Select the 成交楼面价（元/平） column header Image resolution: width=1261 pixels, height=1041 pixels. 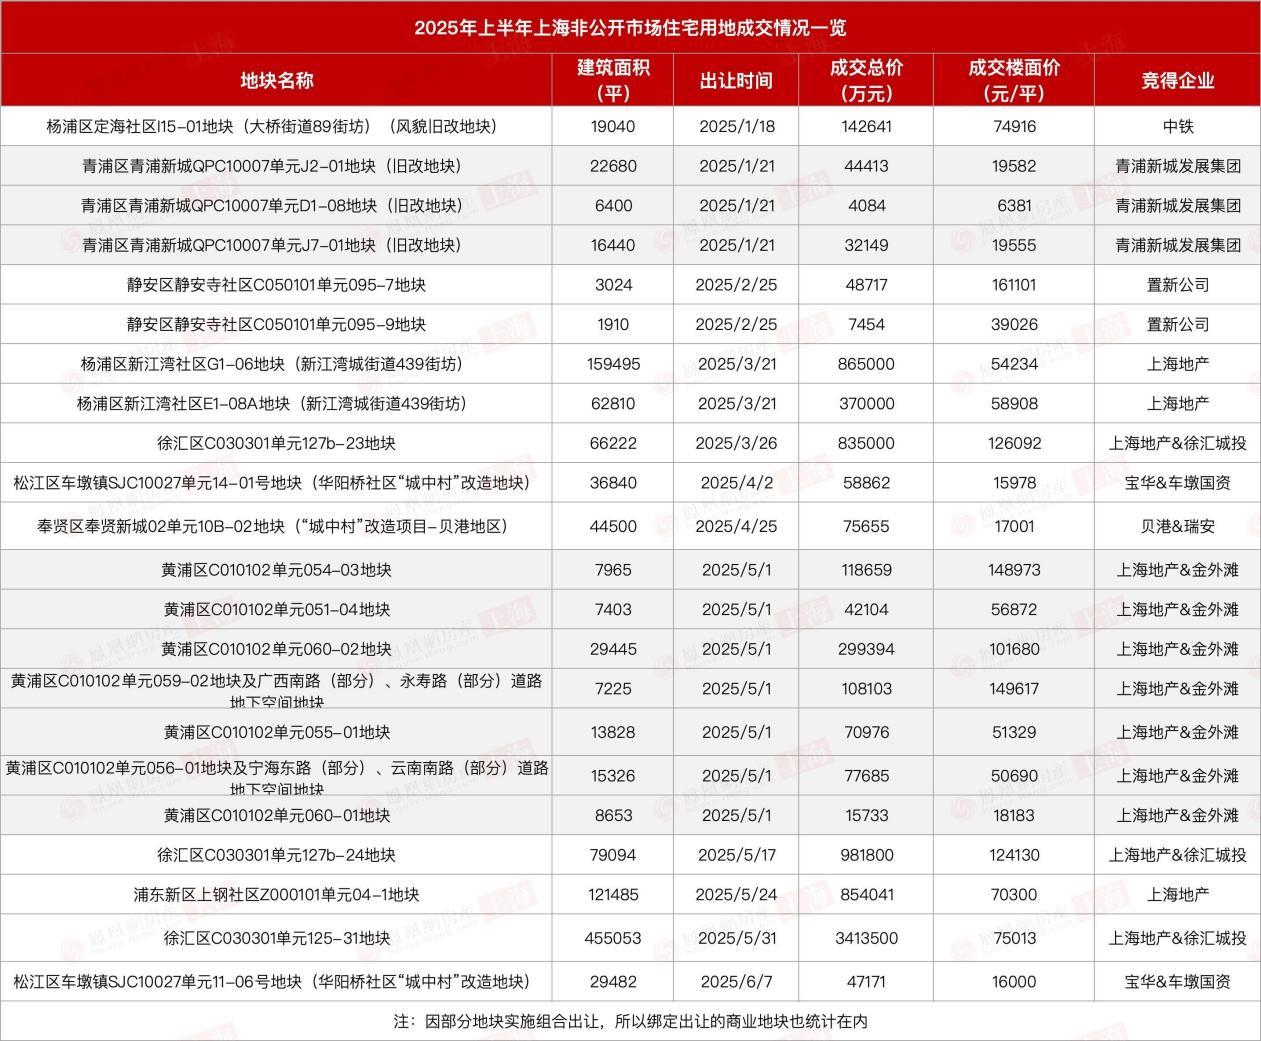tap(1014, 80)
